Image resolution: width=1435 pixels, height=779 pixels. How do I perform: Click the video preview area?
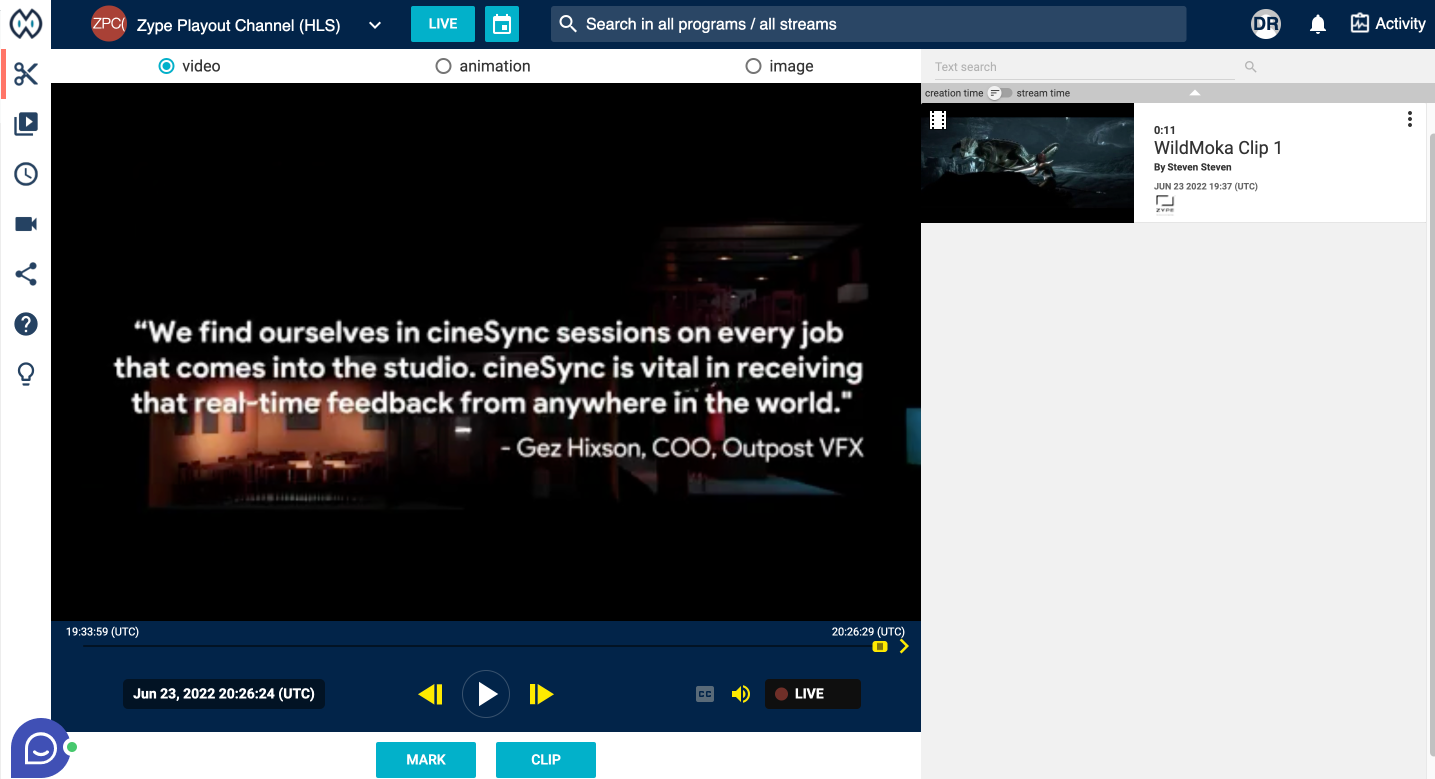pos(486,352)
